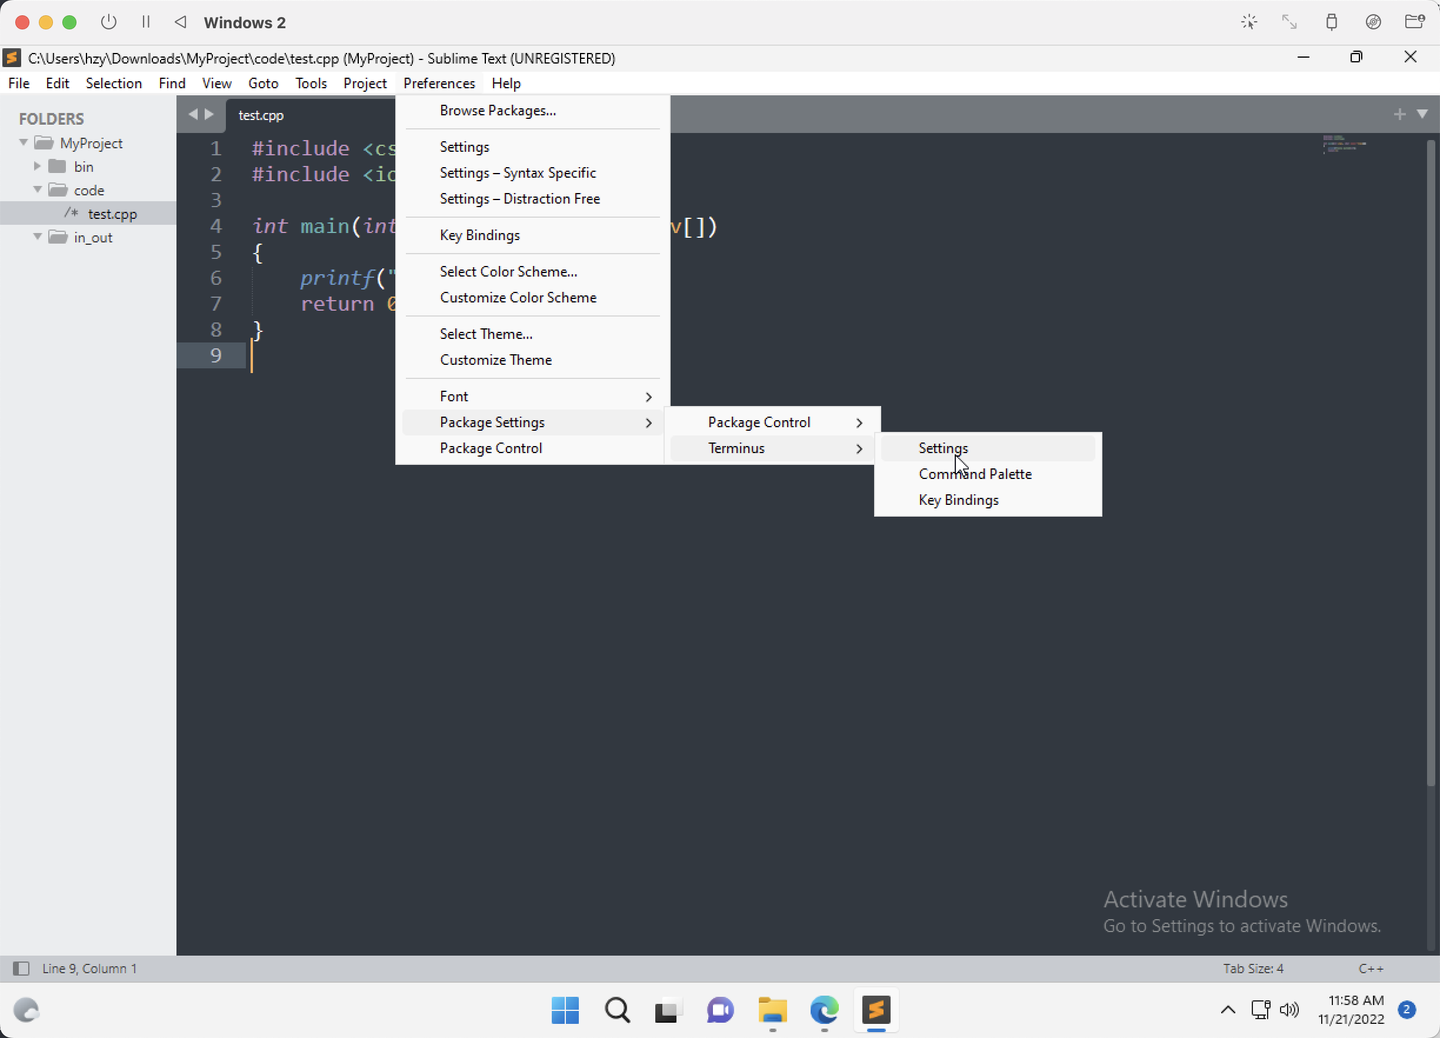Open the Tools menu
The height and width of the screenshot is (1038, 1440).
tap(310, 83)
